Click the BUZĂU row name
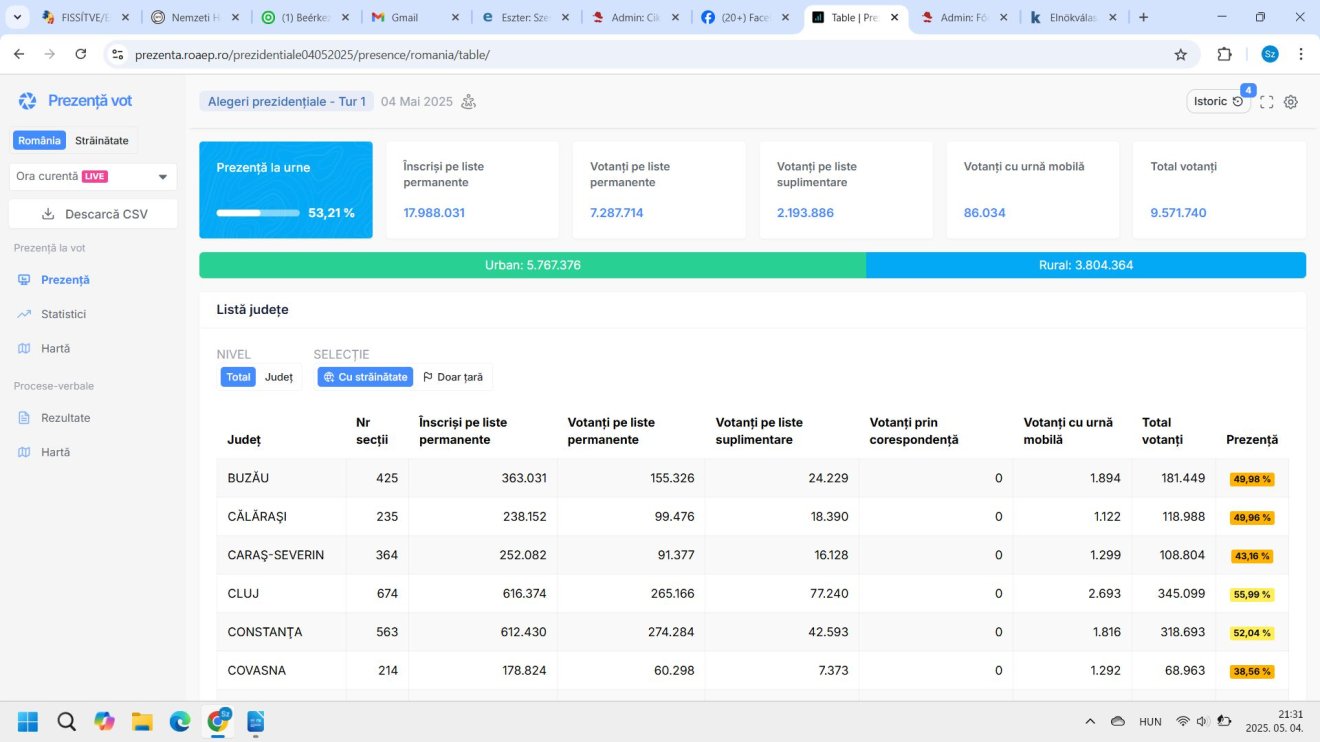This screenshot has height=742, width=1320. (248, 478)
